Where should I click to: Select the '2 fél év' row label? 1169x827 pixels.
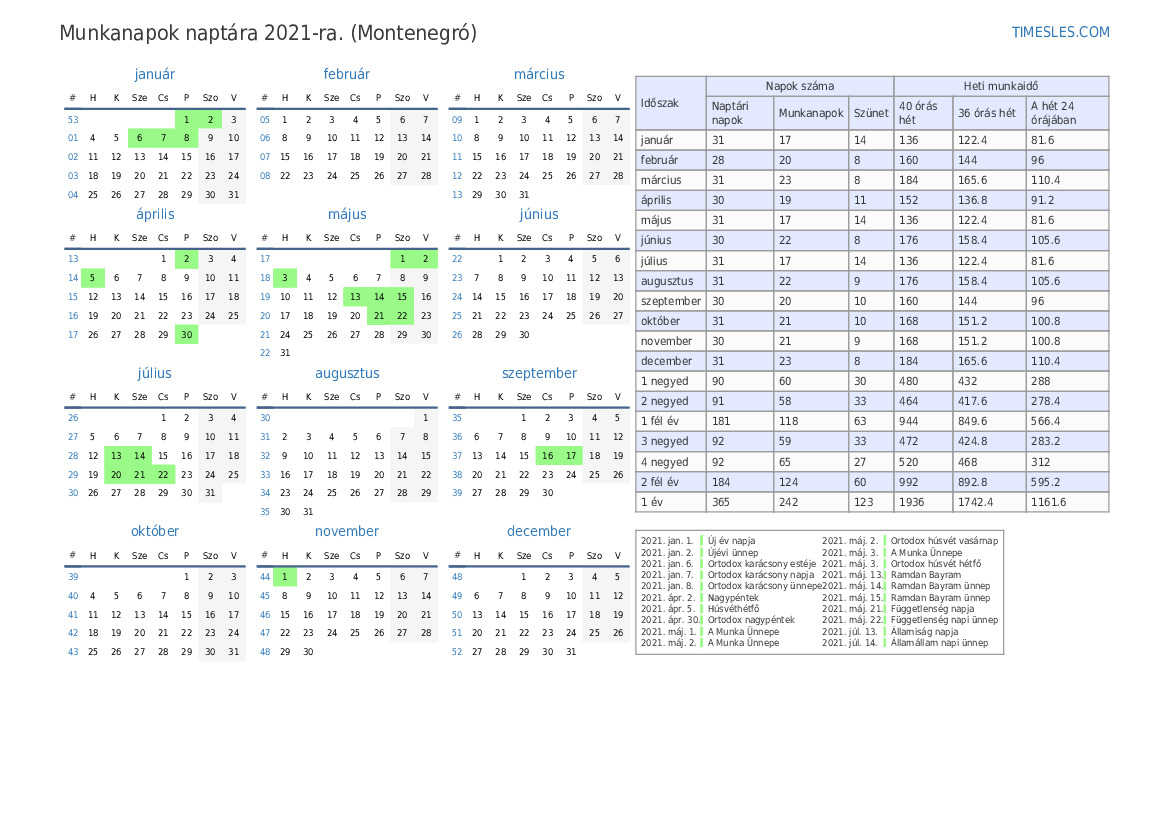[x=659, y=482]
